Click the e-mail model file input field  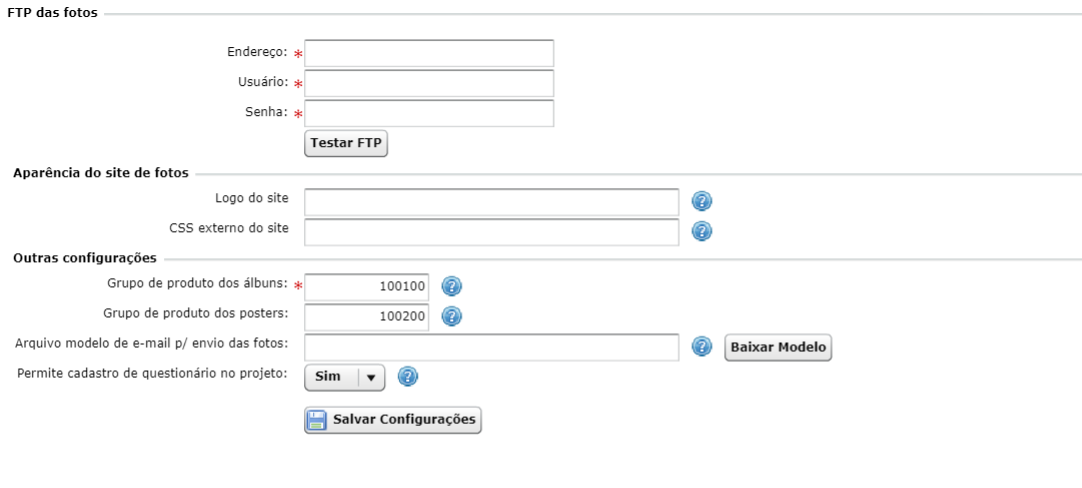[x=491, y=347]
